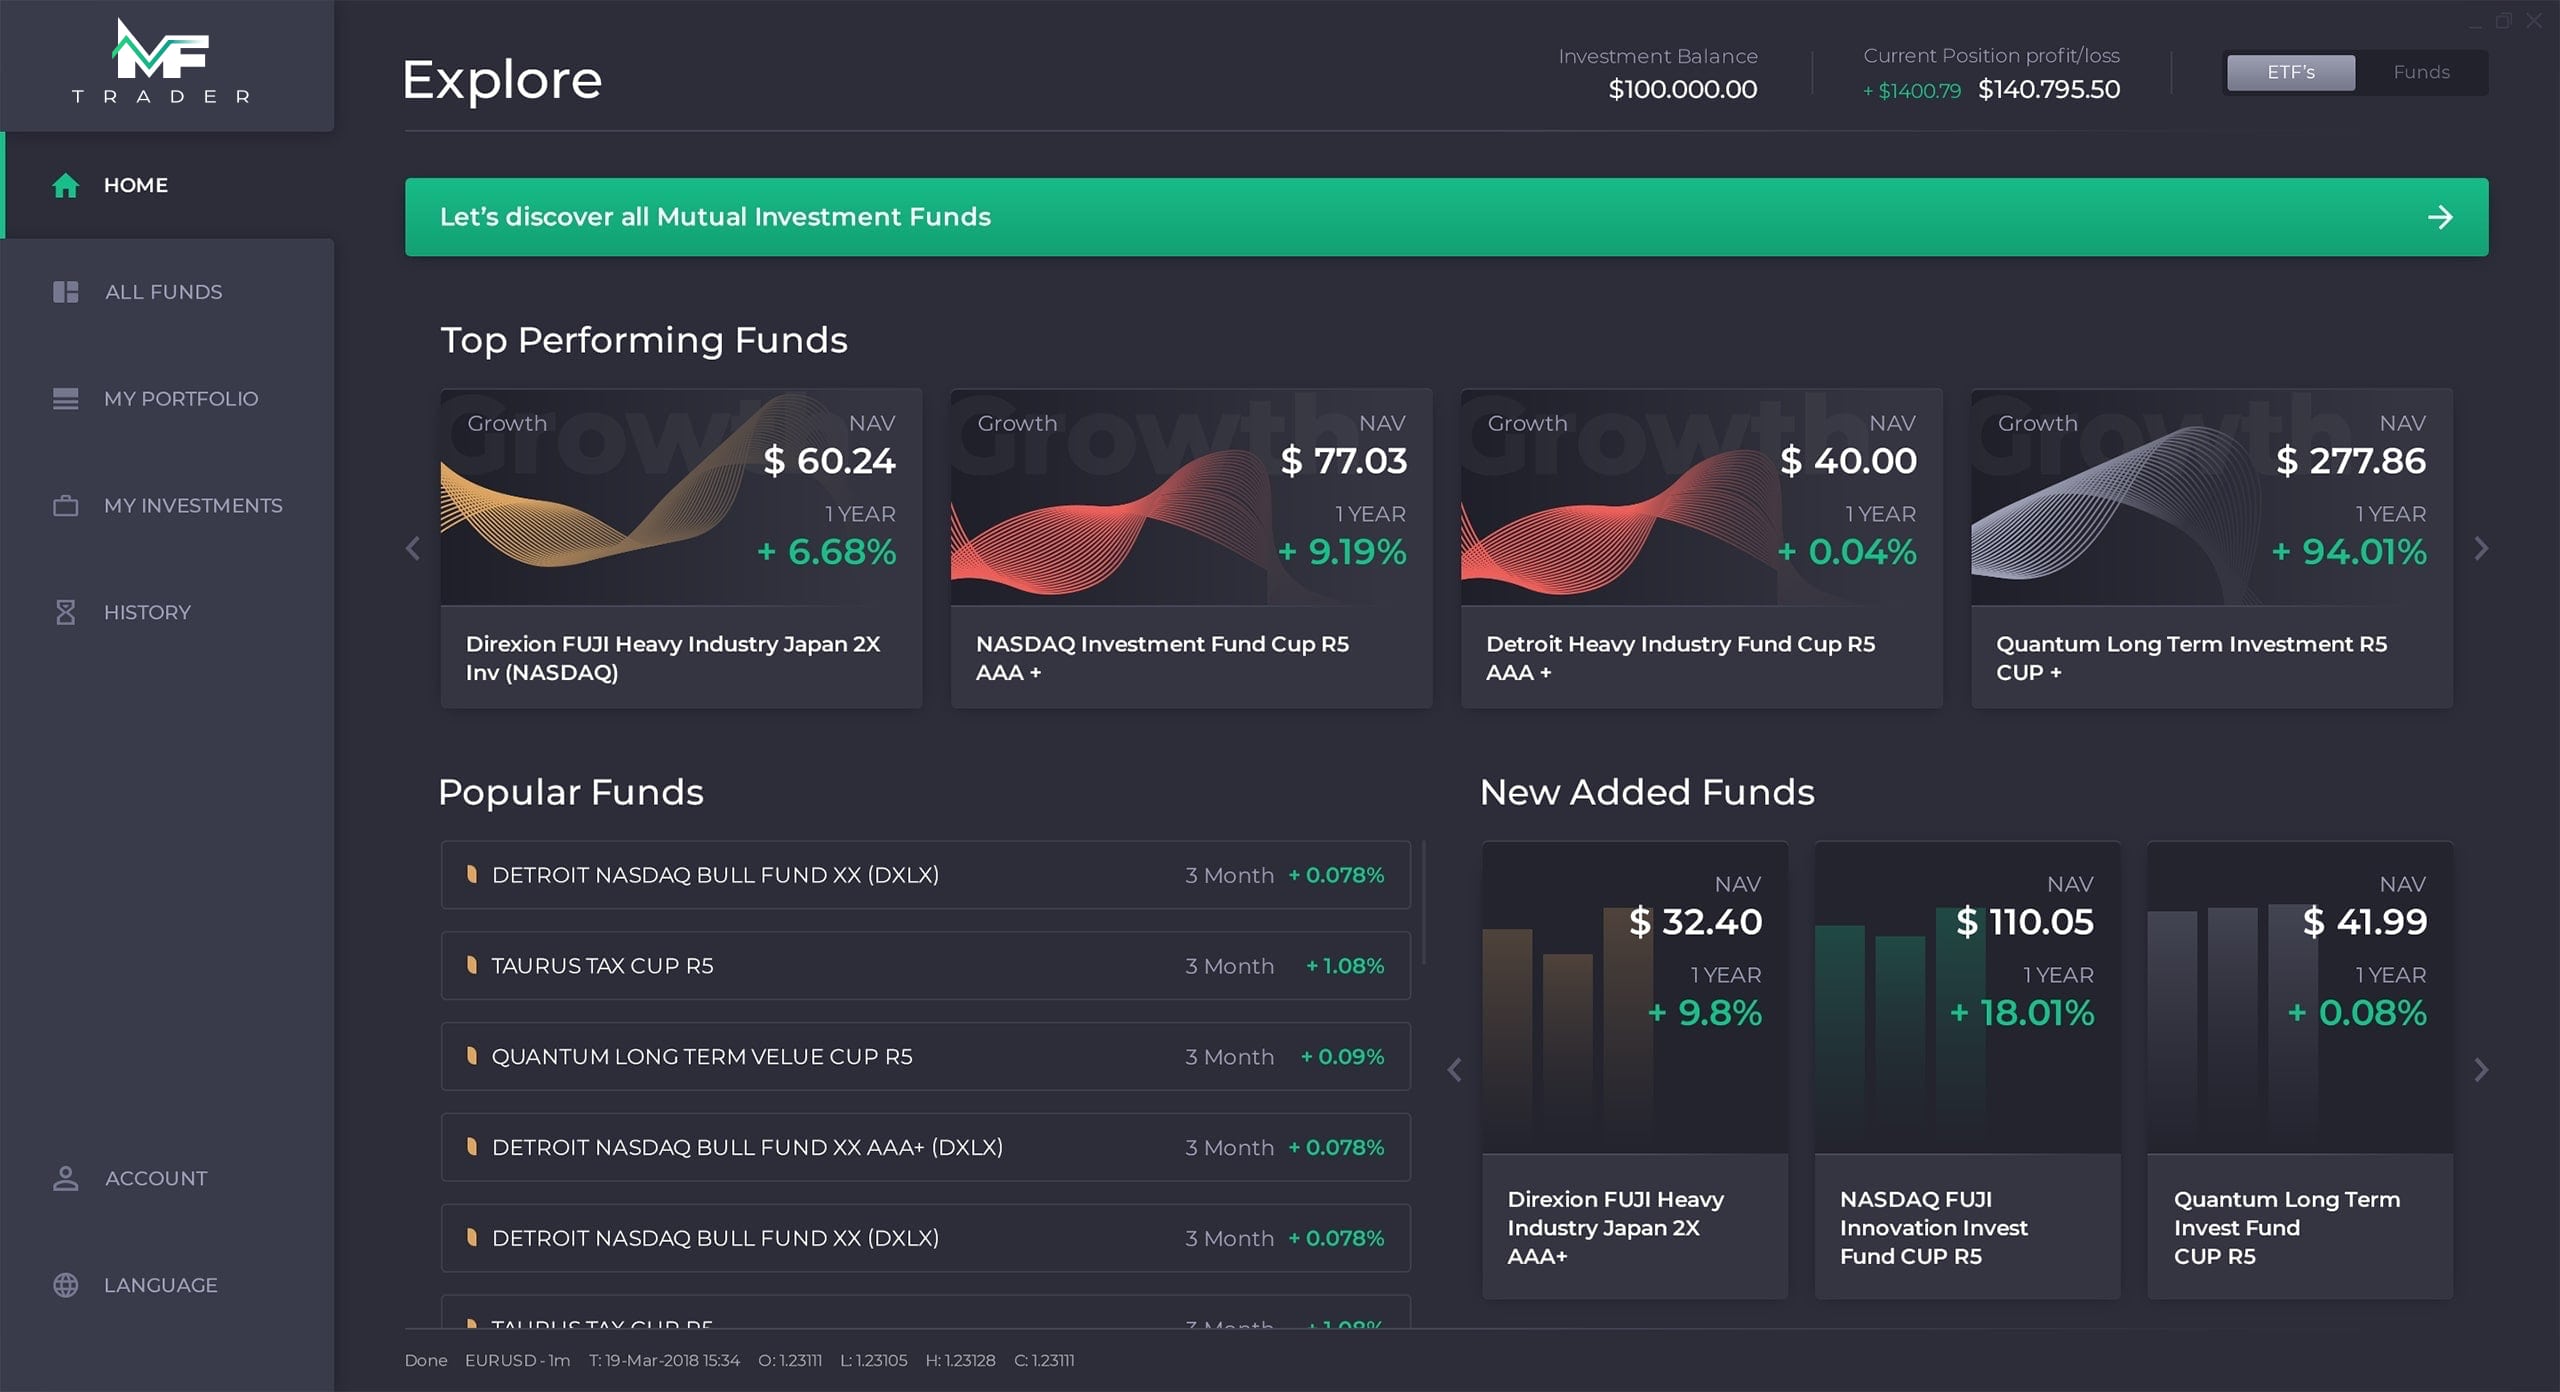Select Direxion FUJI Heavy Industry Japan 2X Inv card

(681, 548)
